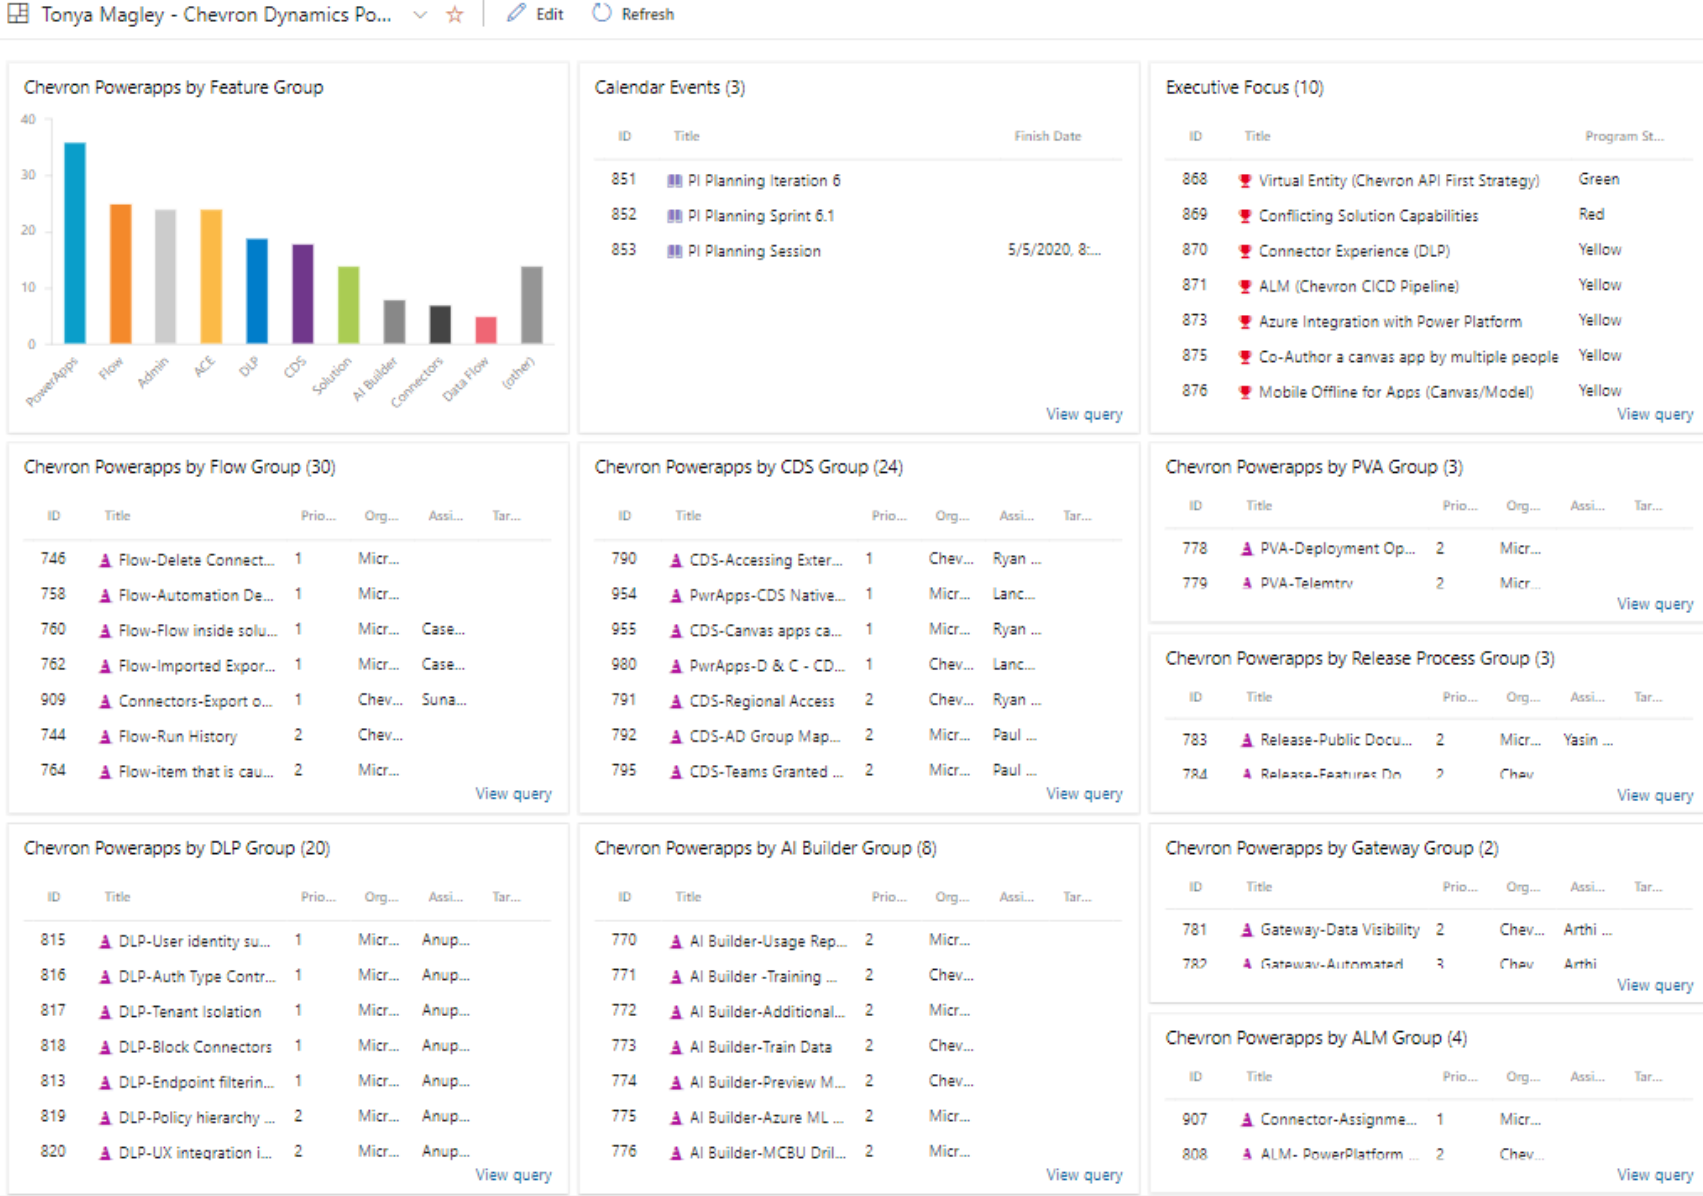This screenshot has width=1703, height=1196.
Task: Click feature icon for DLP-Block Connectors
Action: 105,1048
